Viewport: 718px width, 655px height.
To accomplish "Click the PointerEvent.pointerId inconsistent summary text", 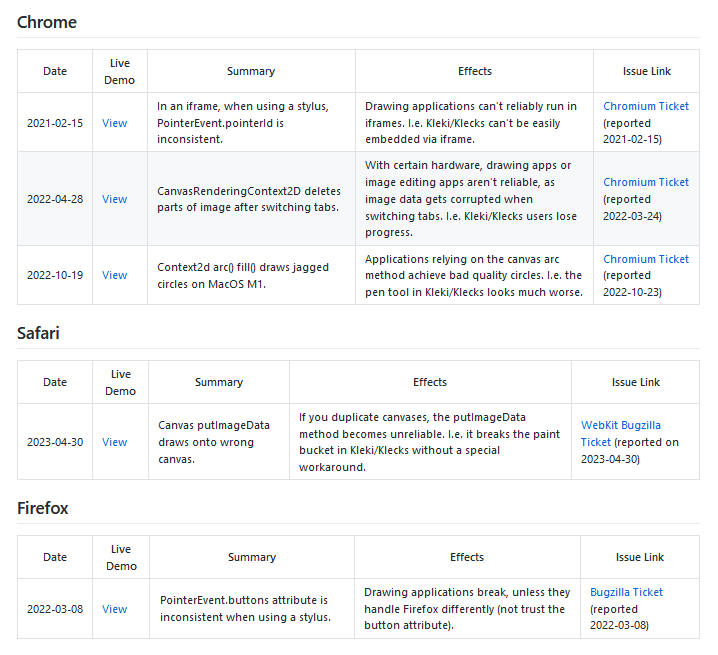I will coord(243,123).
